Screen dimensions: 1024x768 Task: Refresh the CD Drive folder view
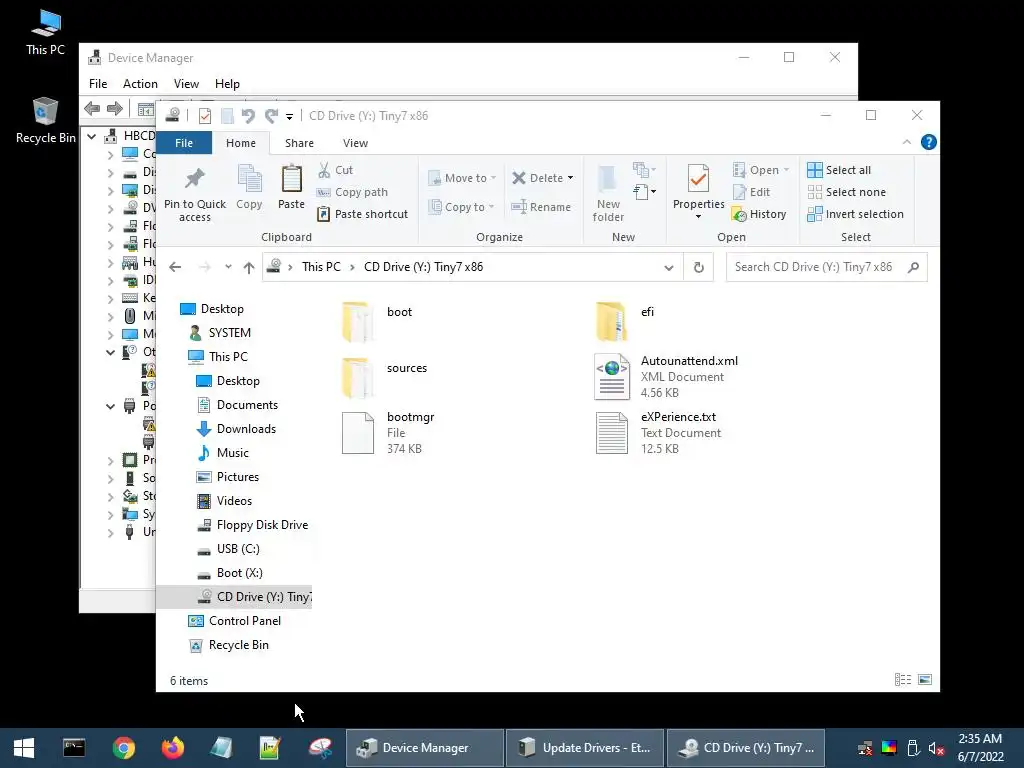point(699,267)
